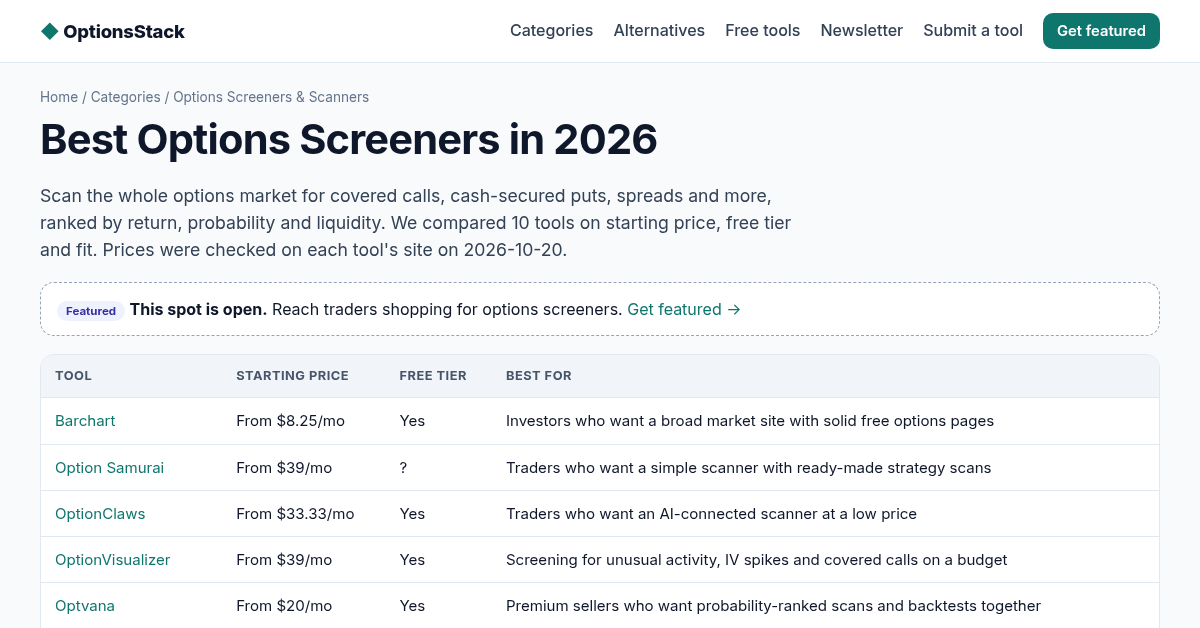Click OptionClaws price From $33.33/mo
Image resolution: width=1200 pixels, height=628 pixels.
[295, 514]
